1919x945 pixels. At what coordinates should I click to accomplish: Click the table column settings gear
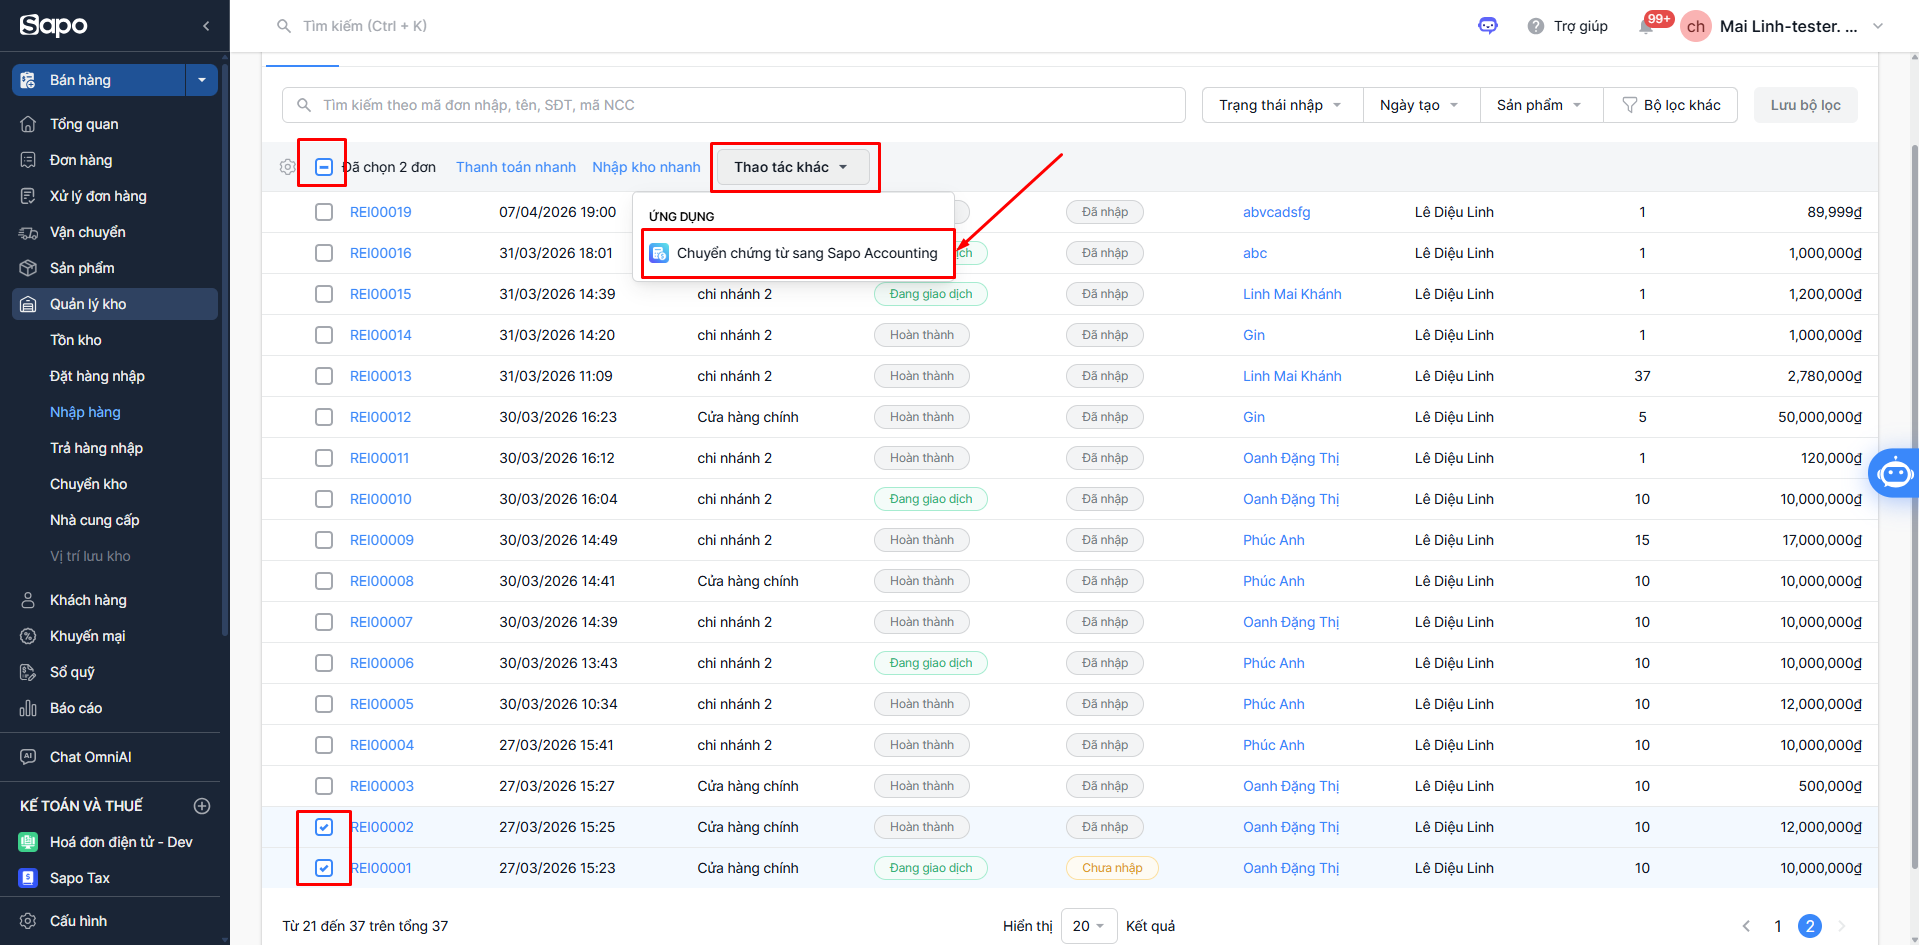click(288, 167)
